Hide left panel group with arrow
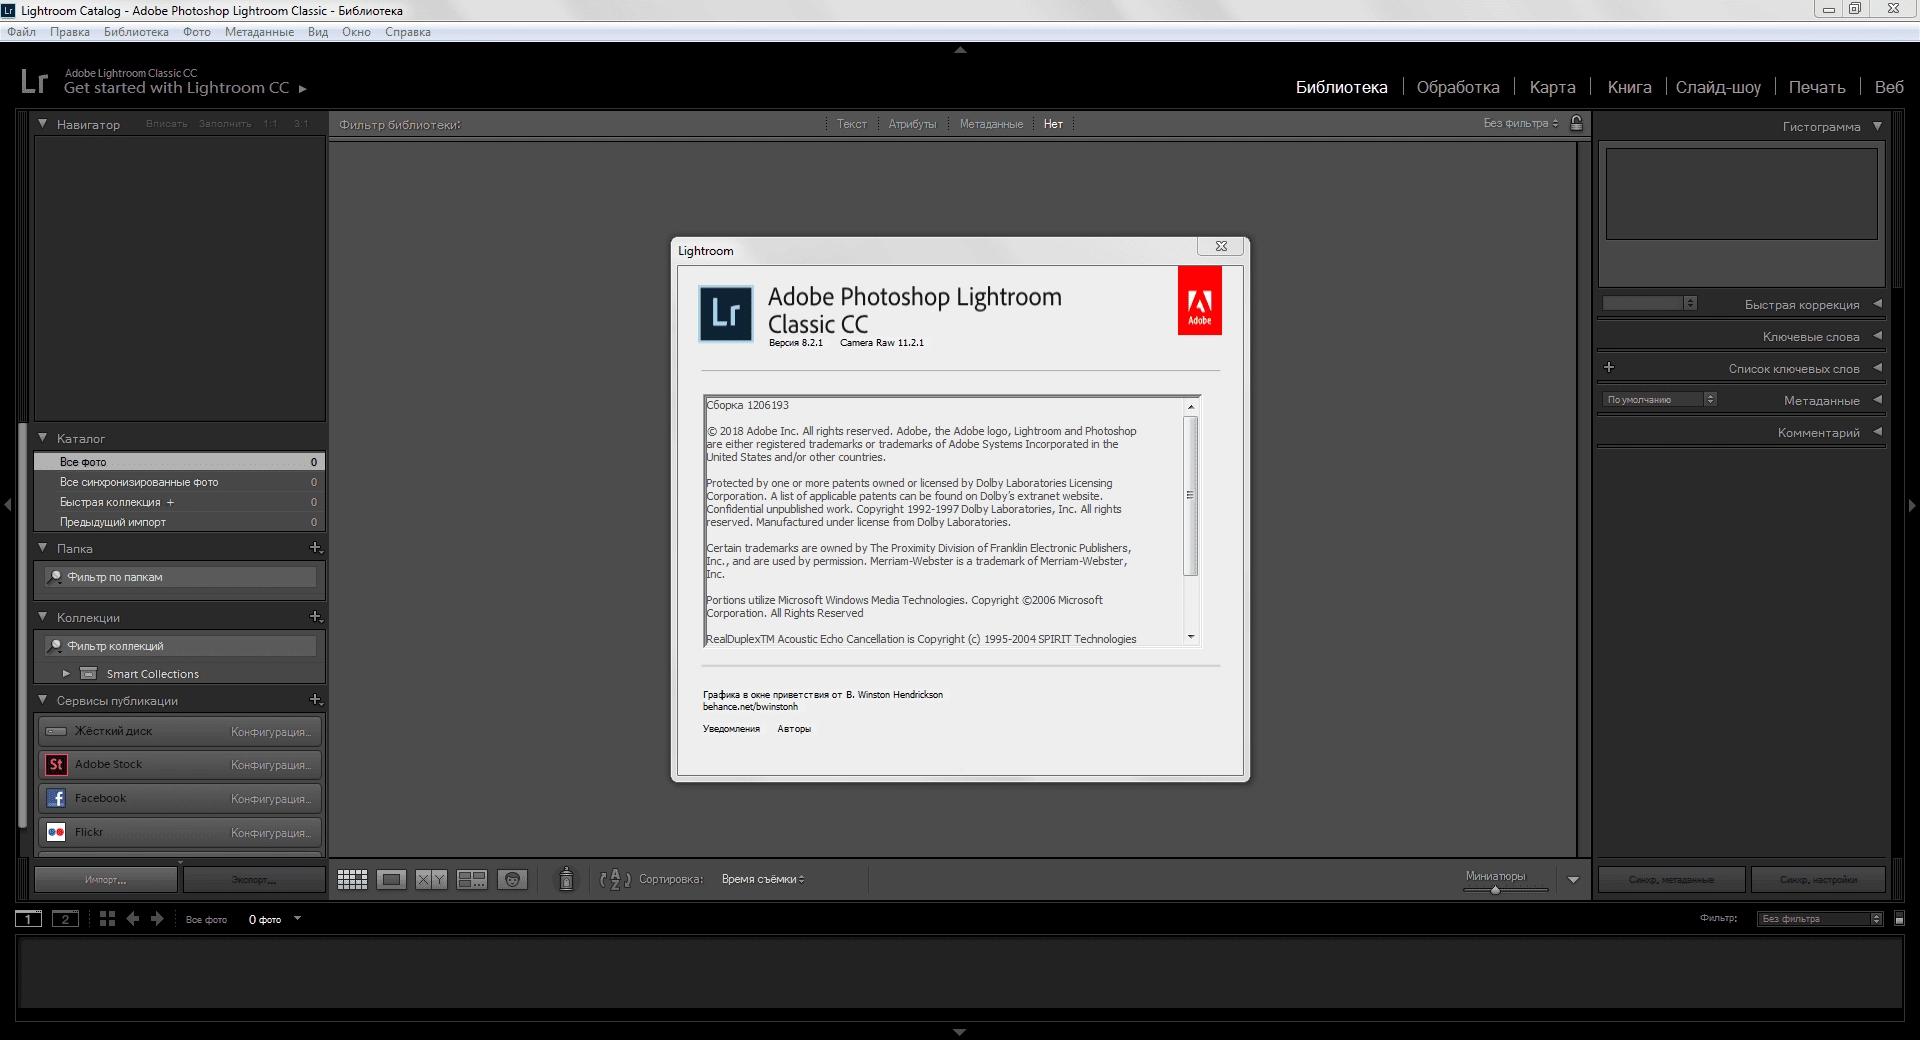 coord(7,505)
